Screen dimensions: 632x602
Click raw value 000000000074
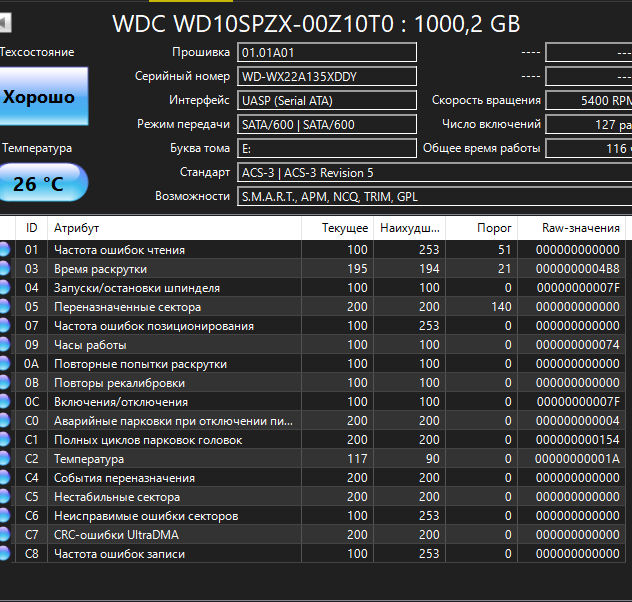578,345
